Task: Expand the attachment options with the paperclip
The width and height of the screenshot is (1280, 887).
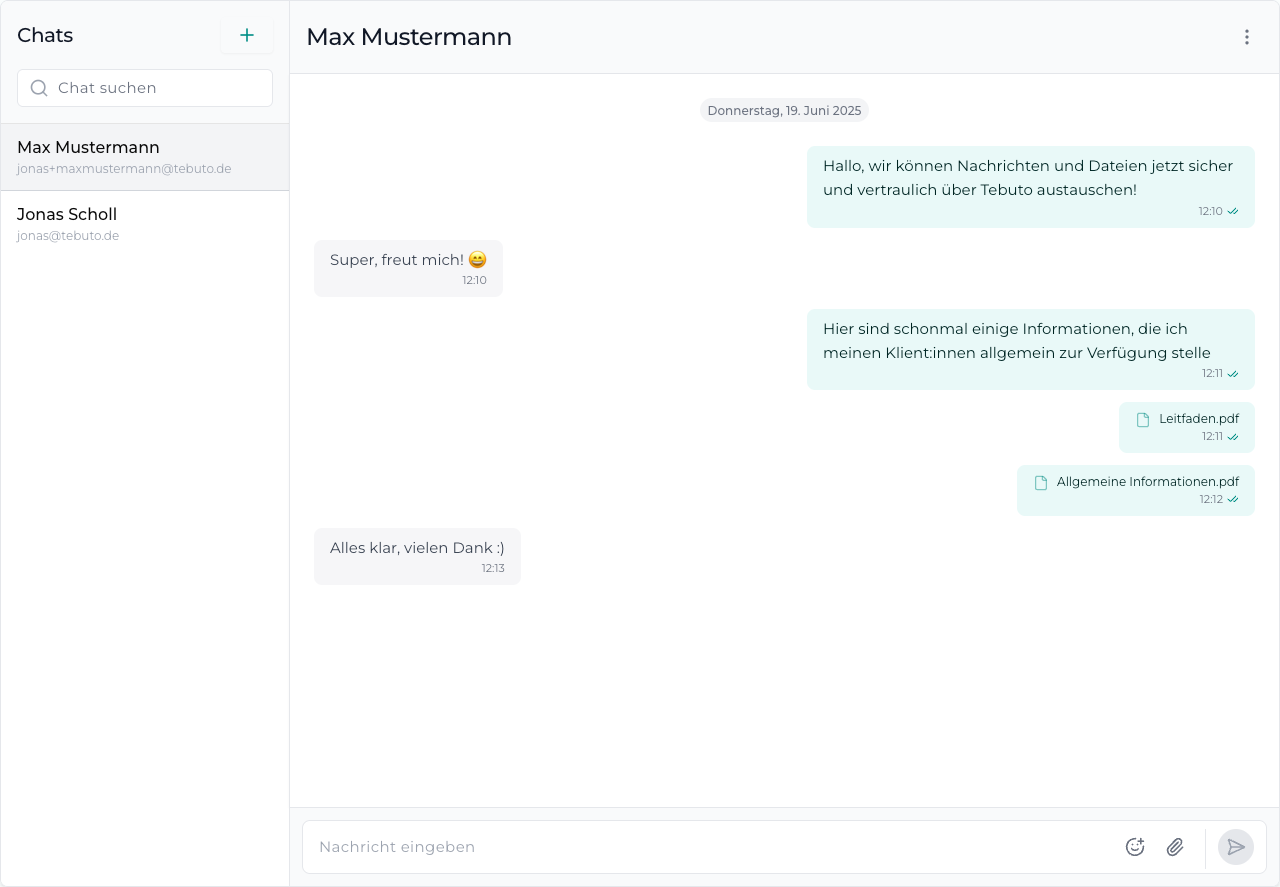Action: 1175,847
